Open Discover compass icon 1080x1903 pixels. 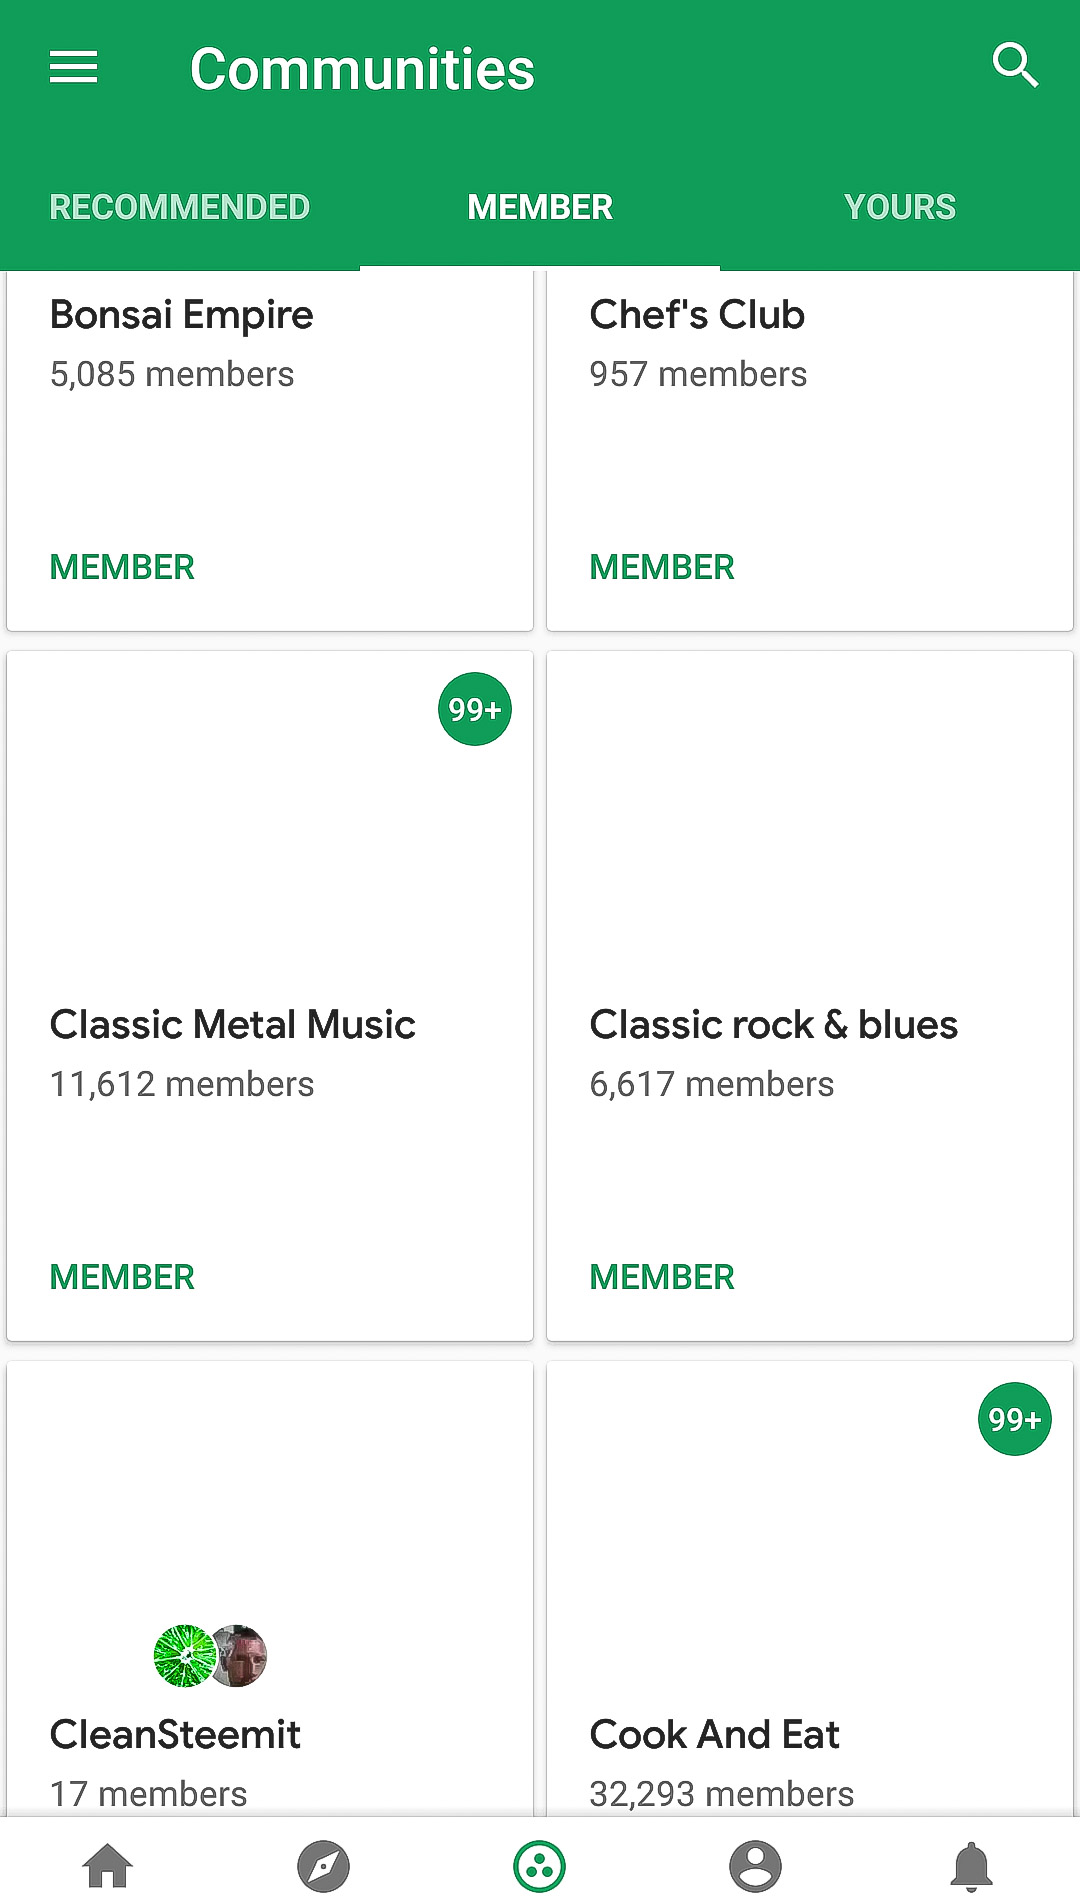pyautogui.click(x=323, y=1866)
